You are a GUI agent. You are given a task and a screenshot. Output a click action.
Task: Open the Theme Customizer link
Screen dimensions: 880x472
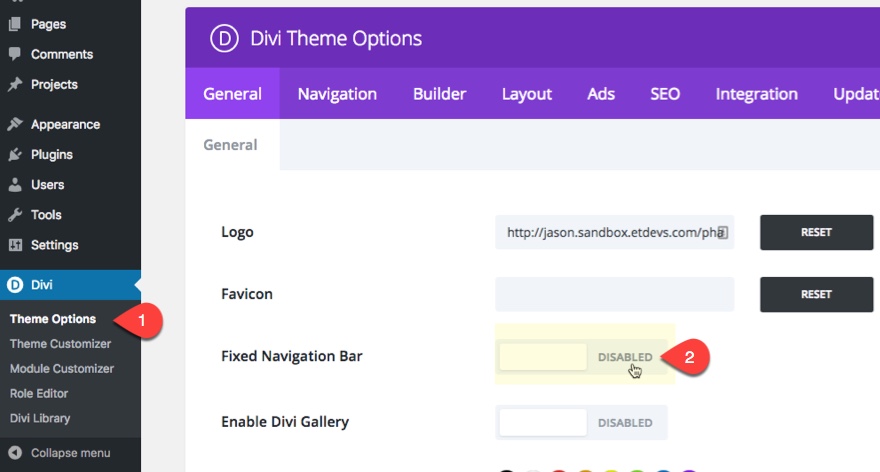[x=60, y=344]
